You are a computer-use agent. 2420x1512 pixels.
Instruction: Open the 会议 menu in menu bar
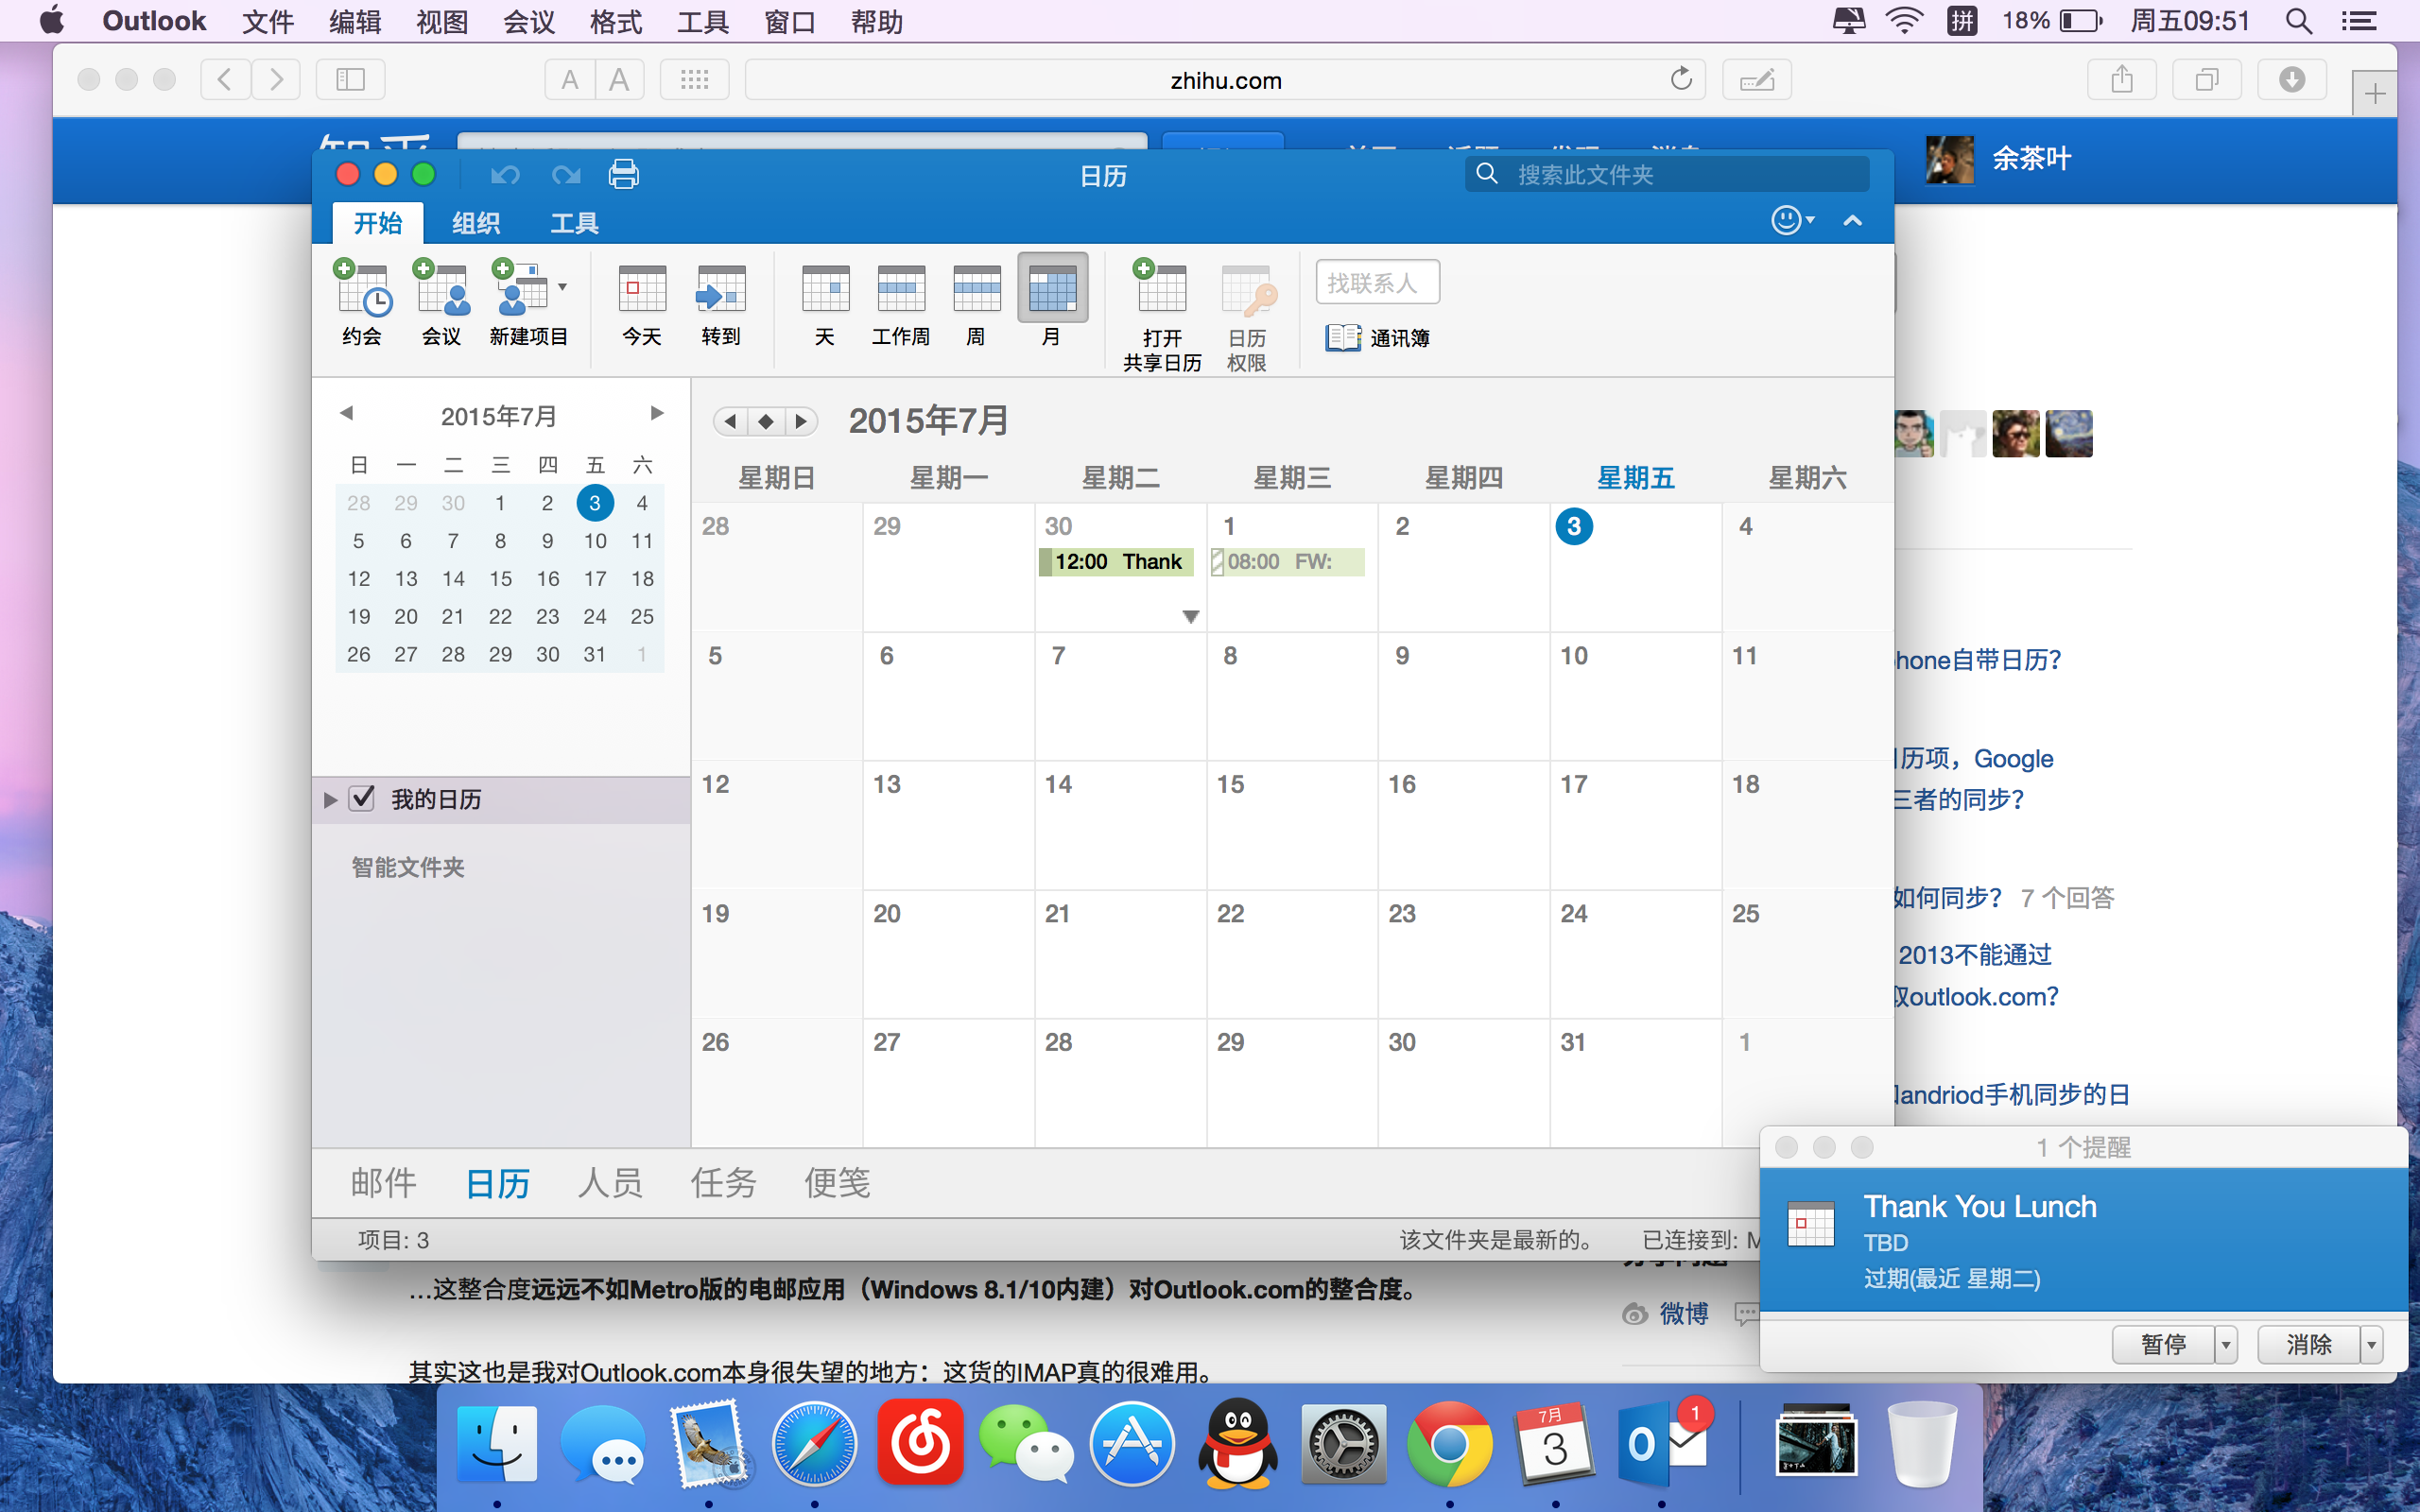pyautogui.click(x=529, y=21)
